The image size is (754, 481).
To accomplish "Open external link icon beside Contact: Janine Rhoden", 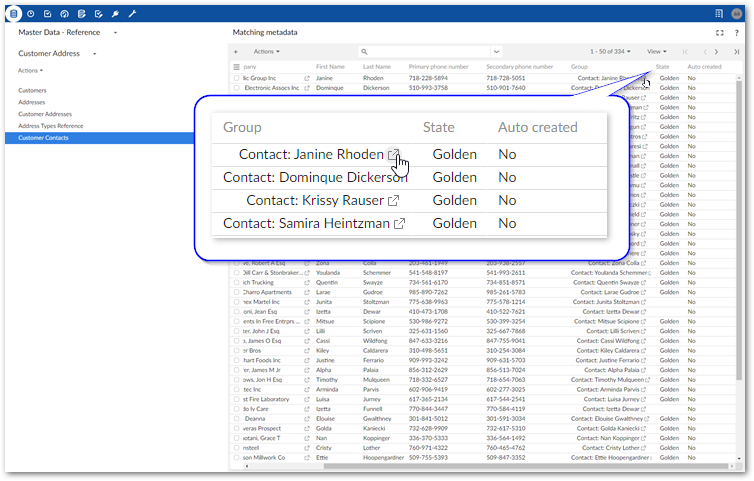I will click(x=397, y=155).
